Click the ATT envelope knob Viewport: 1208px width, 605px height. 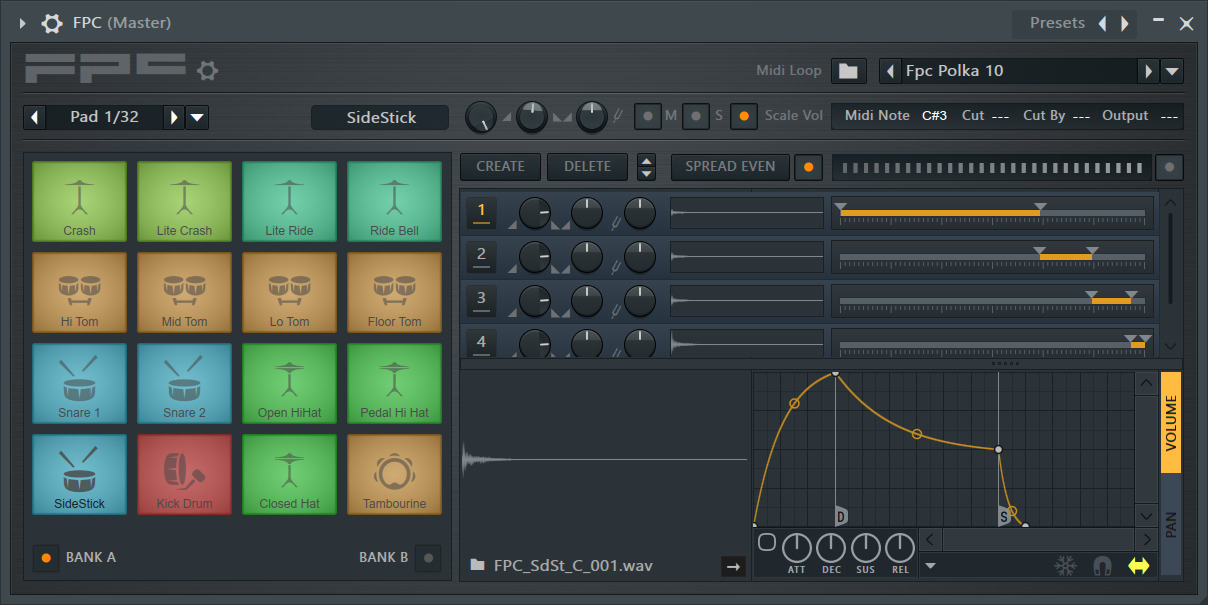pos(797,548)
